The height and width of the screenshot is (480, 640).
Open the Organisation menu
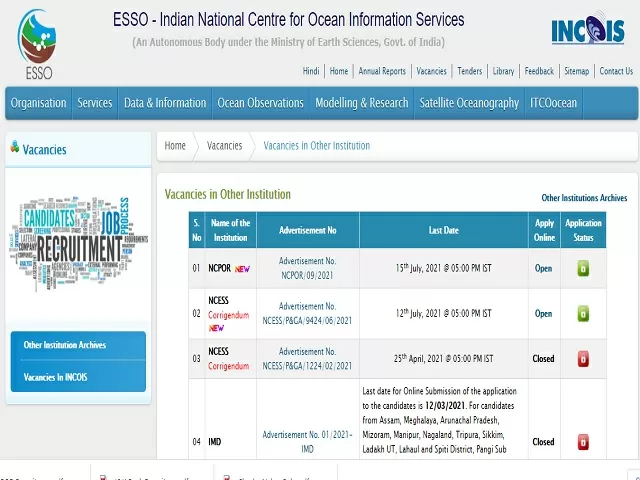(38, 103)
